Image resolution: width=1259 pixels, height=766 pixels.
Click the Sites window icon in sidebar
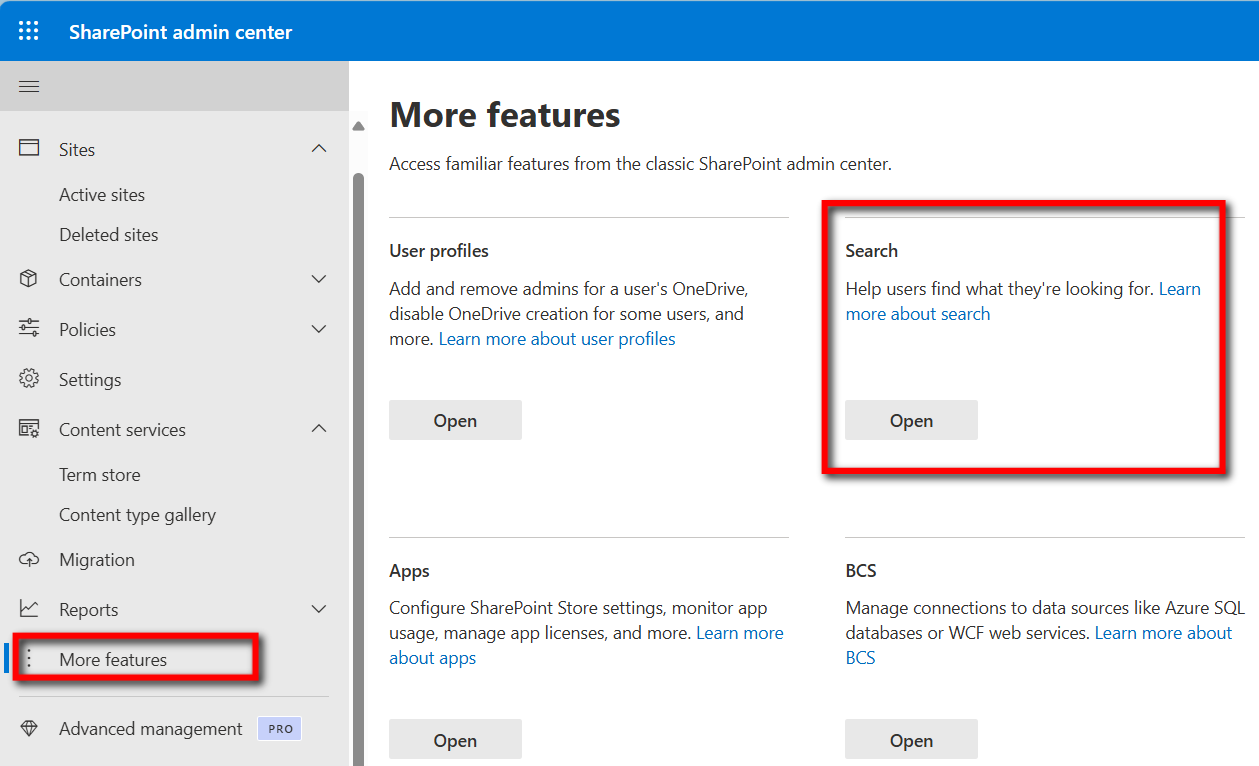(x=29, y=148)
